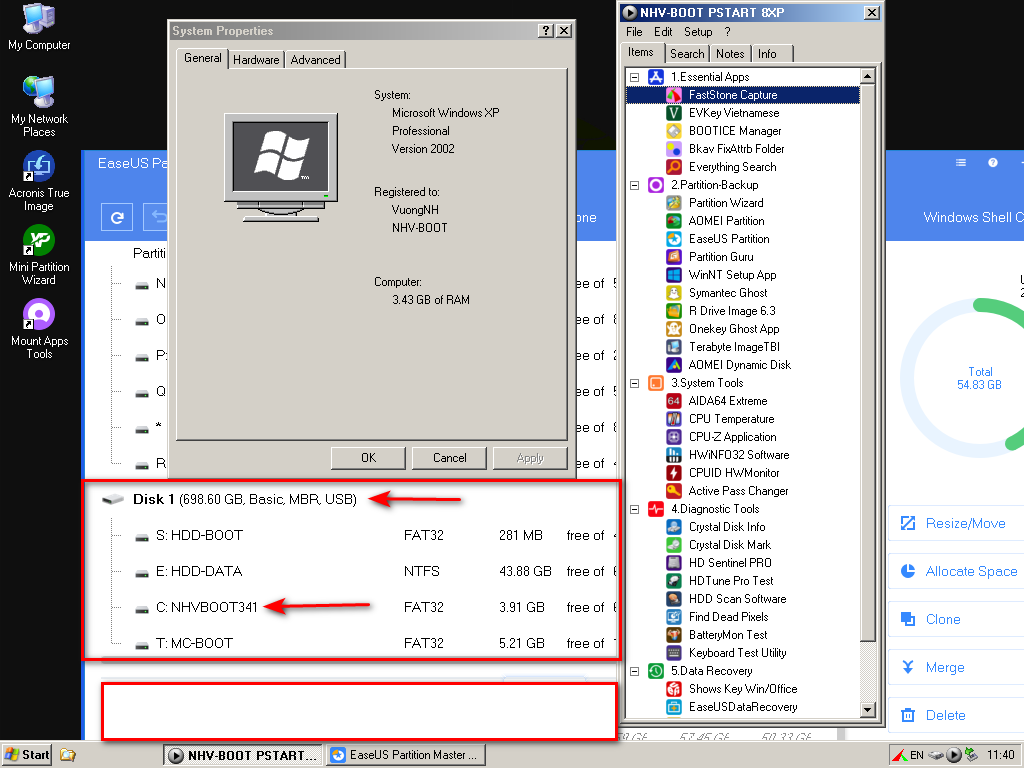Image resolution: width=1024 pixels, height=768 pixels.
Task: Click Resize/Move in EaseUS panel
Action: [x=955, y=523]
